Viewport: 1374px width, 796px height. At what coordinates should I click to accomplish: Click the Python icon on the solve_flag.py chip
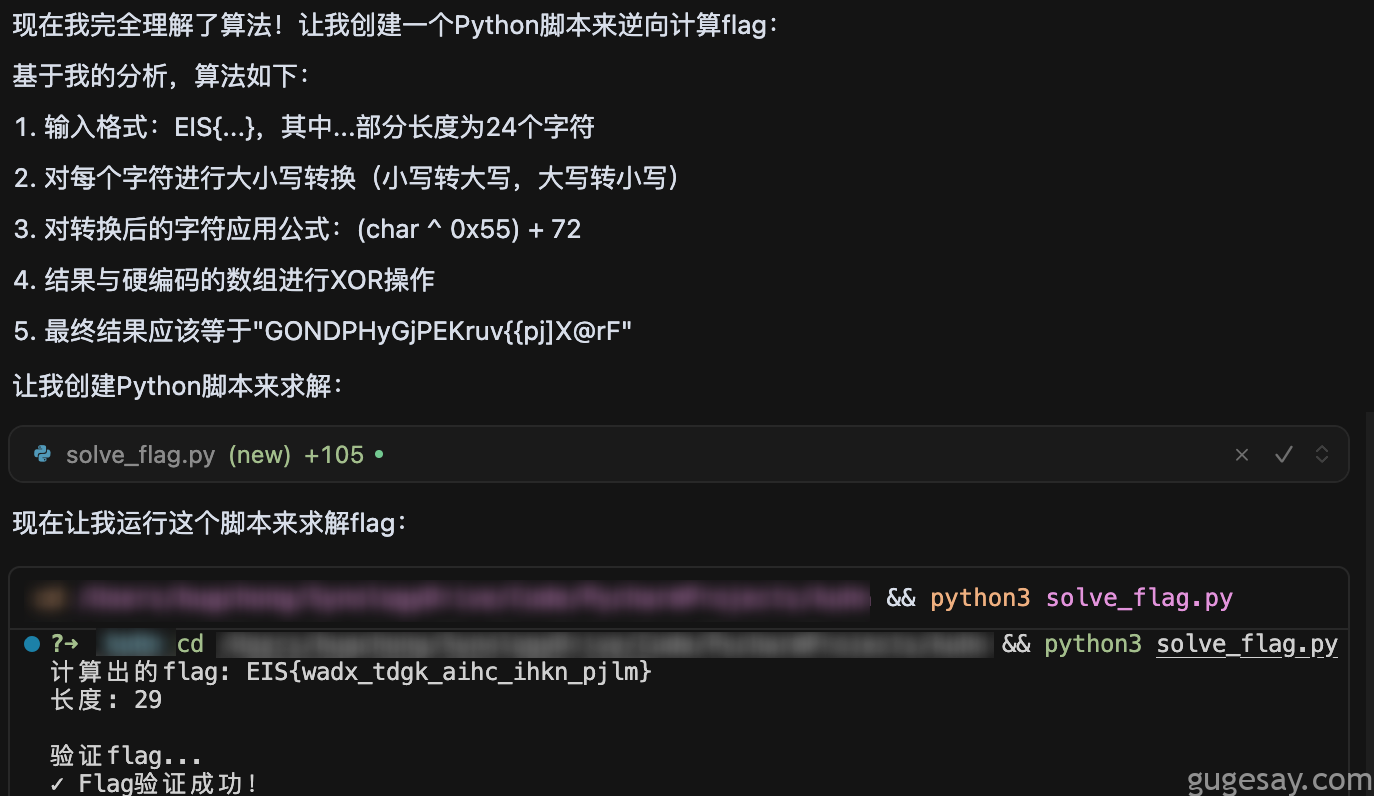coord(42,455)
